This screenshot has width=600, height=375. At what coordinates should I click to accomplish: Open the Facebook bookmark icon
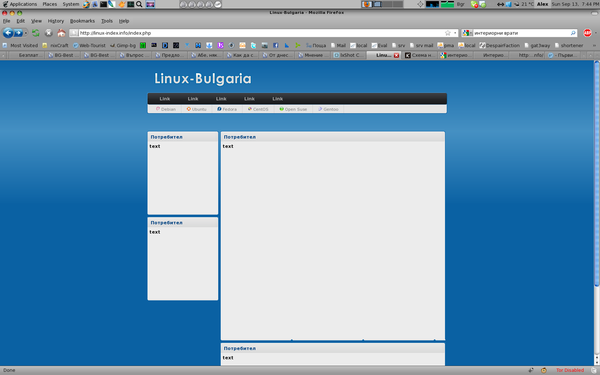(276, 45)
